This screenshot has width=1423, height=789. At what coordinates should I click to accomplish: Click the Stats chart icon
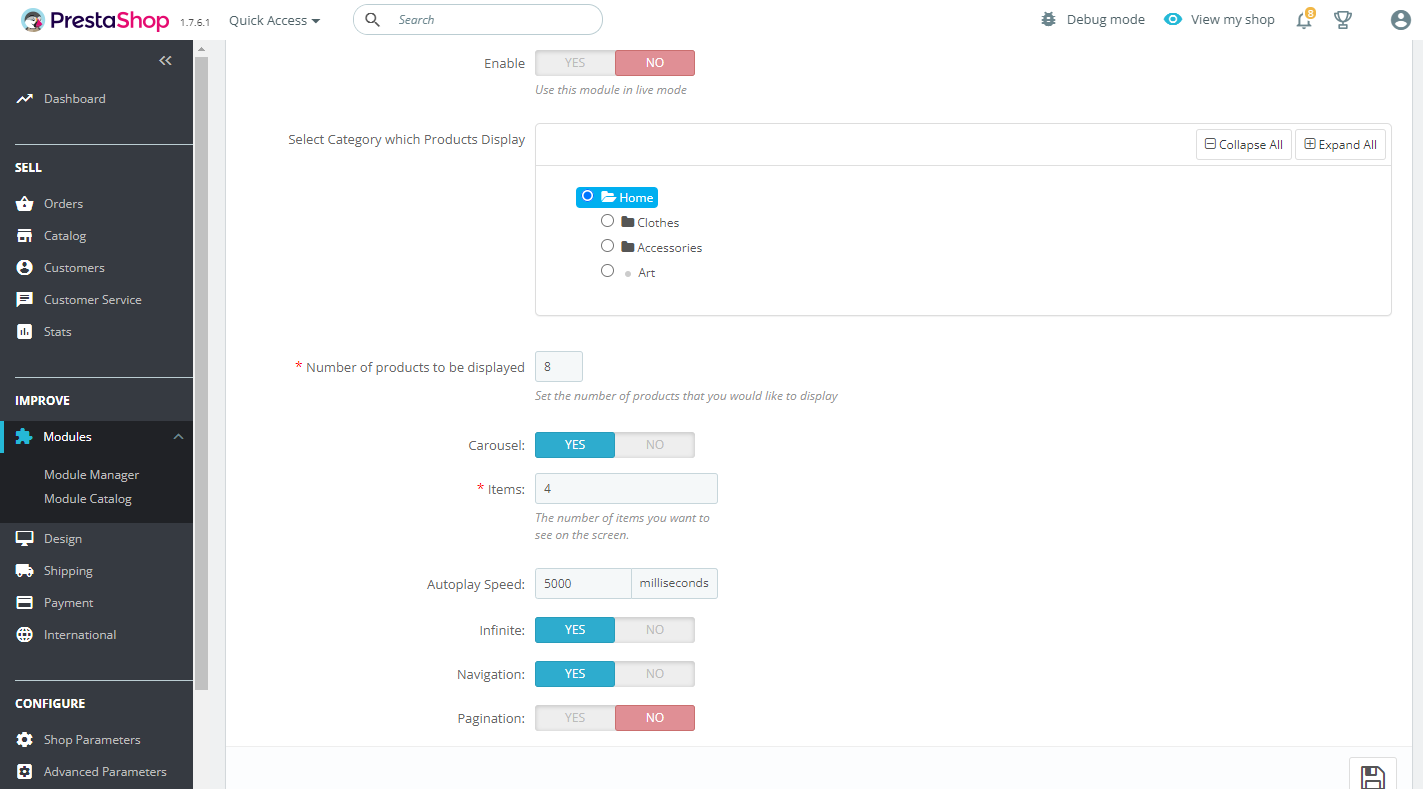[x=25, y=332]
